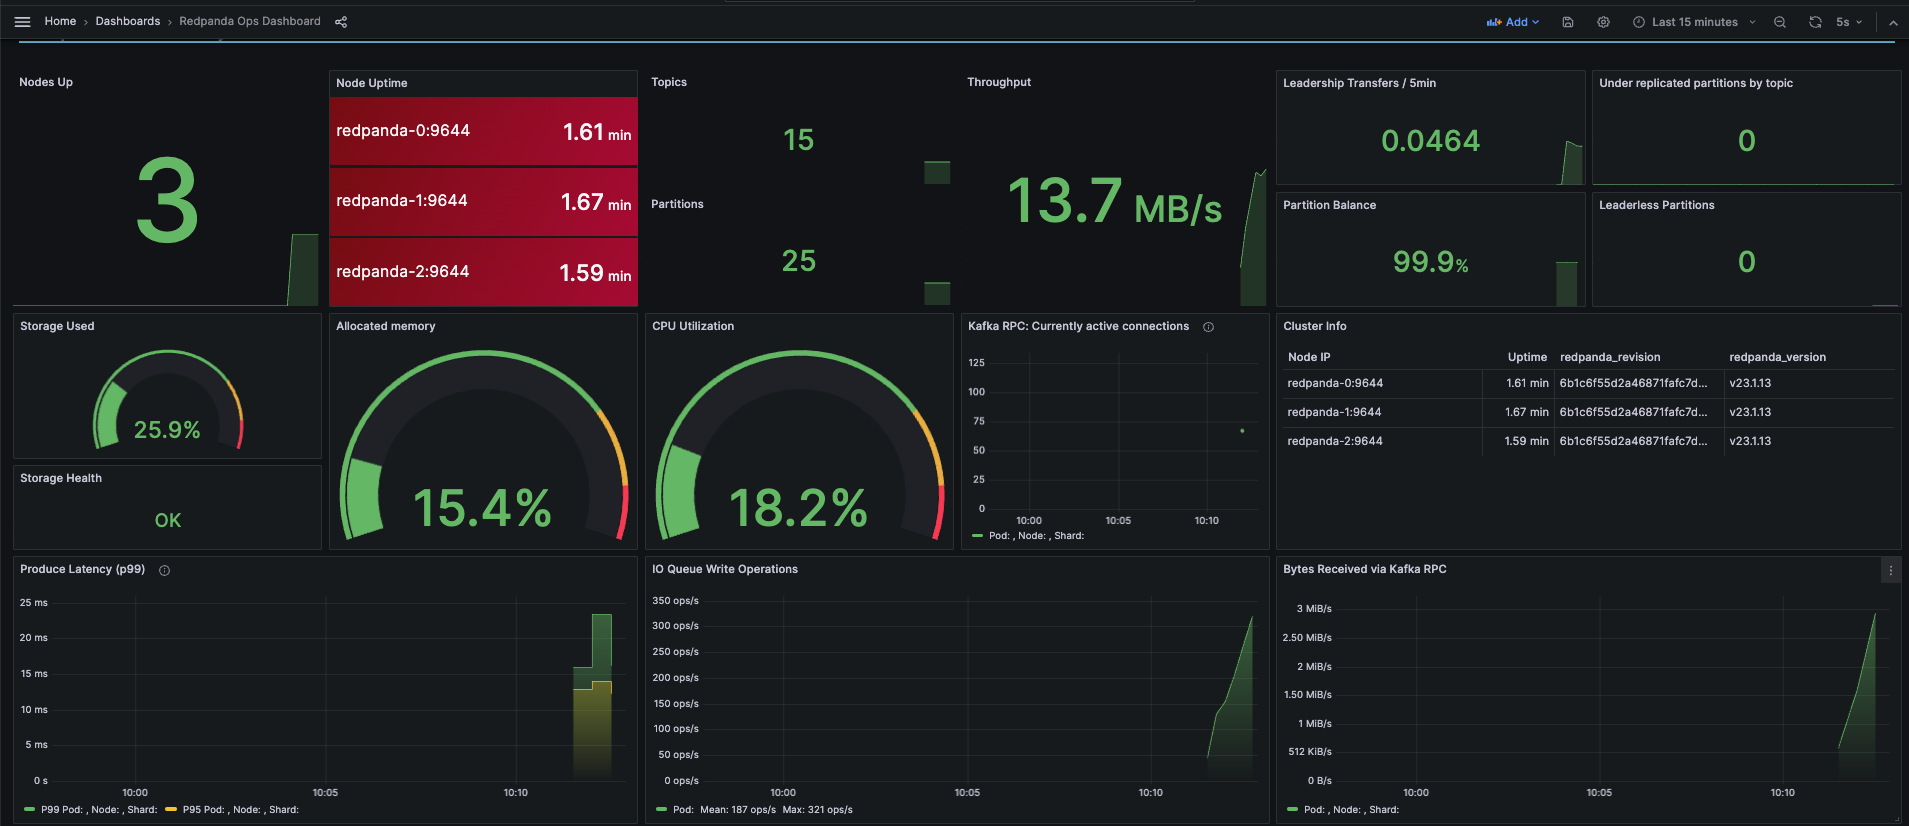
Task: Click the green P99 legend color swatch
Action: tap(29, 810)
